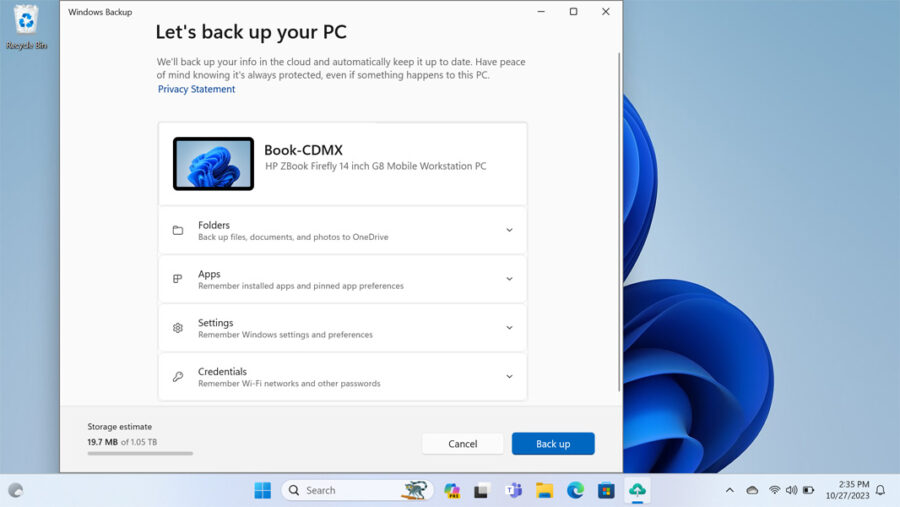Click the Back up button
Screen dimensions: 900x507
click(x=553, y=443)
